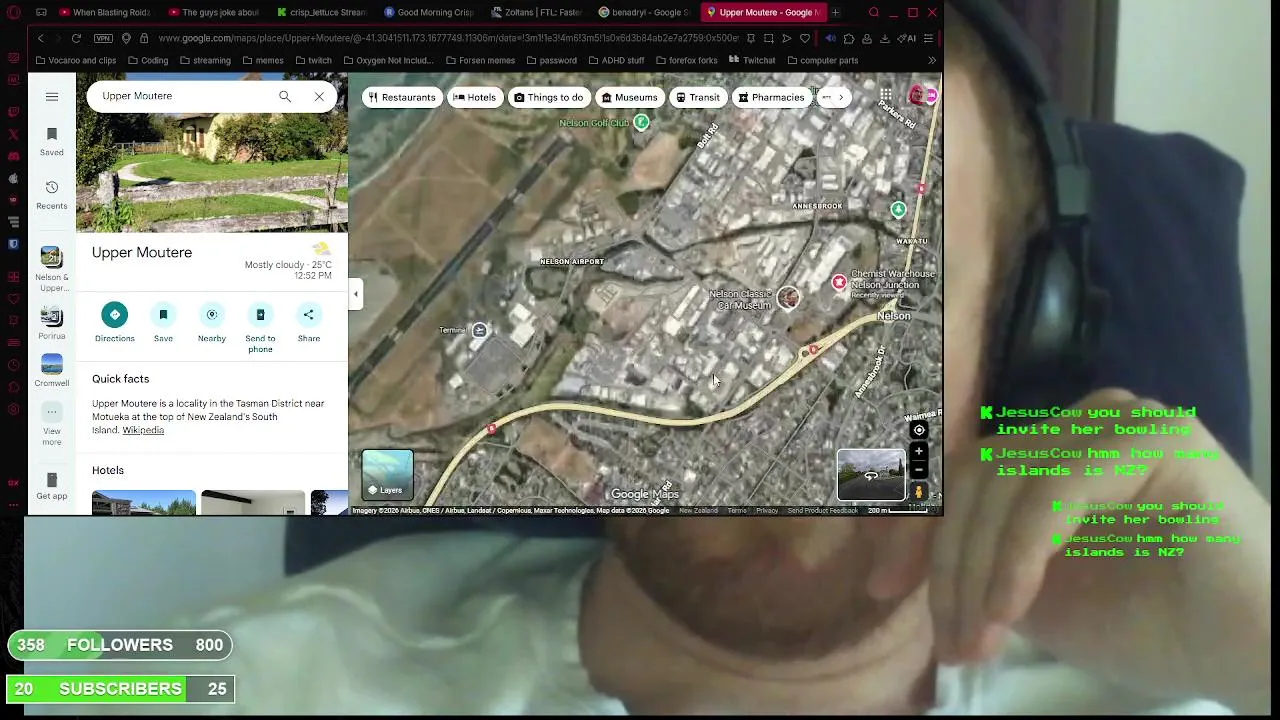
Task: Open Google account avatar menu
Action: (918, 96)
